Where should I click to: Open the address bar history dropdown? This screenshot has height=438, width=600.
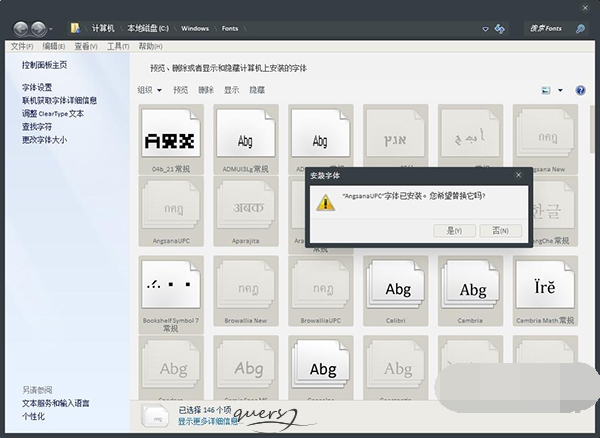[485, 29]
